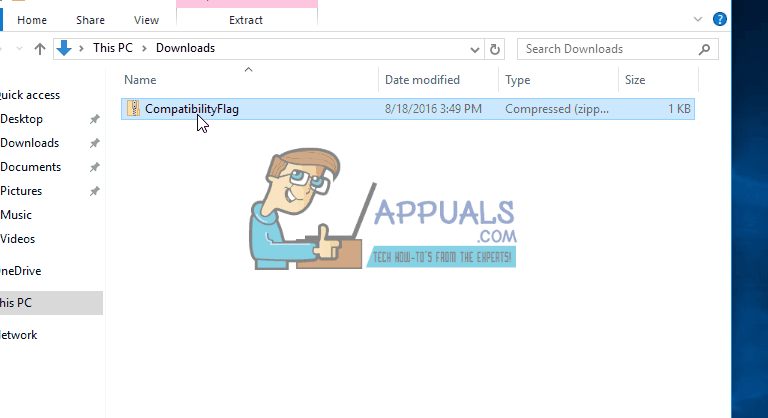Expand the ribbon with the chevron
This screenshot has height=418, width=768.
point(698,20)
